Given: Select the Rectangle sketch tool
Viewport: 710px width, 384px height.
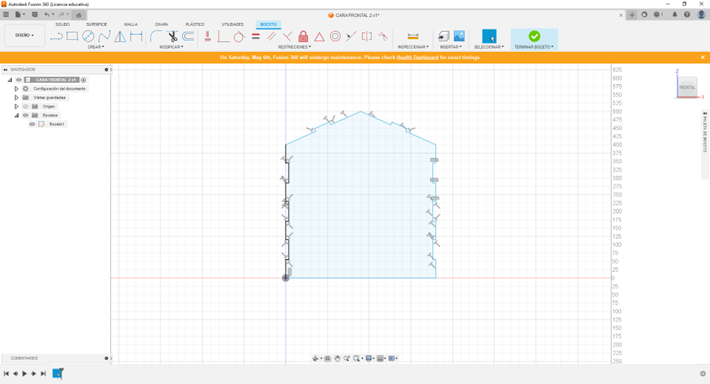Looking at the screenshot, I should (72, 36).
